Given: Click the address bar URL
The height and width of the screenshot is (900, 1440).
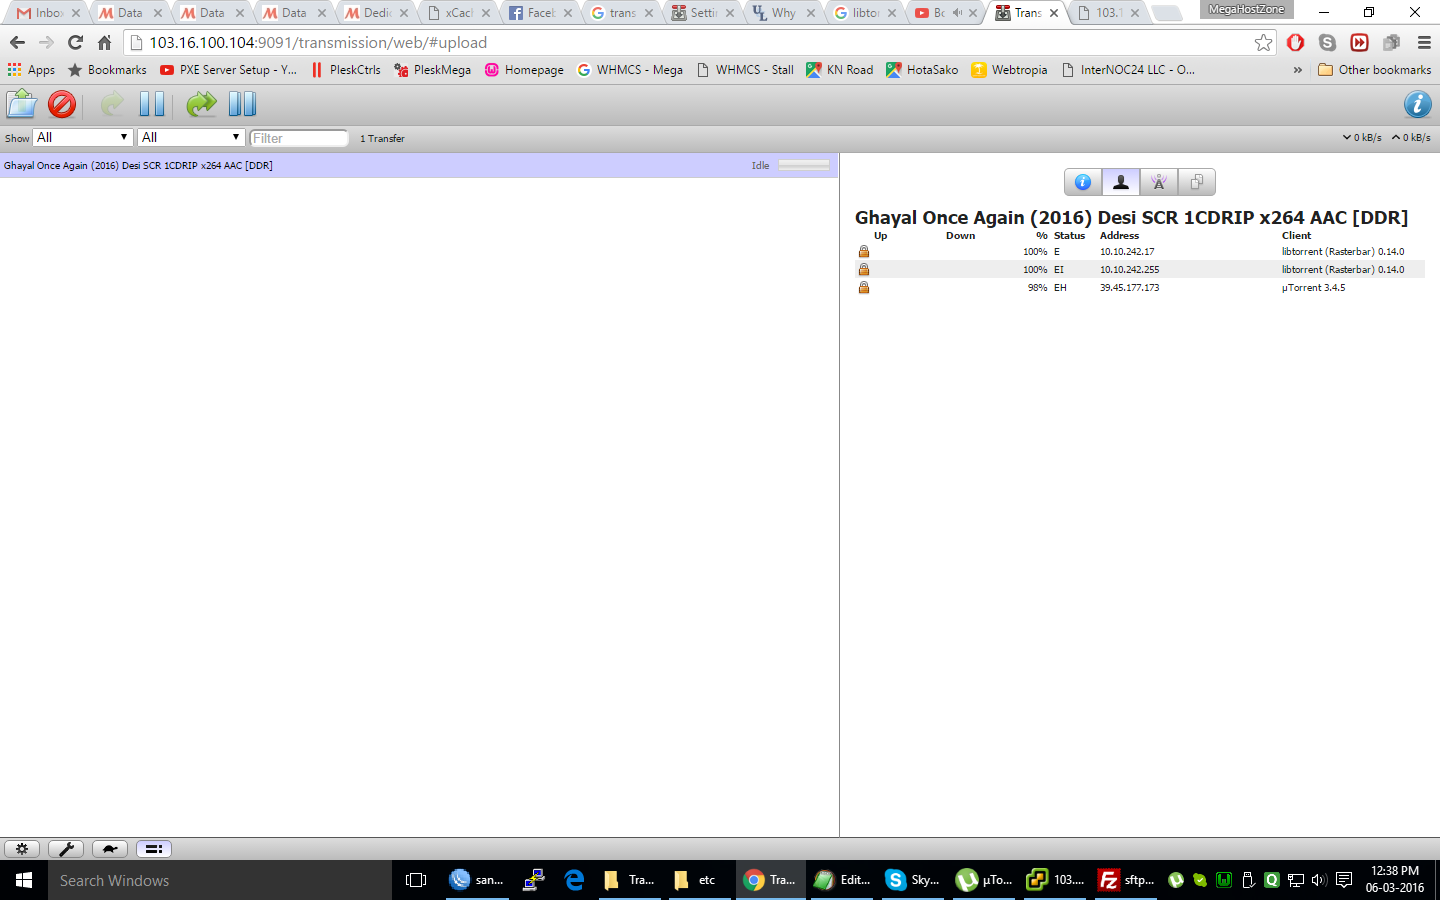Looking at the screenshot, I should click(318, 42).
